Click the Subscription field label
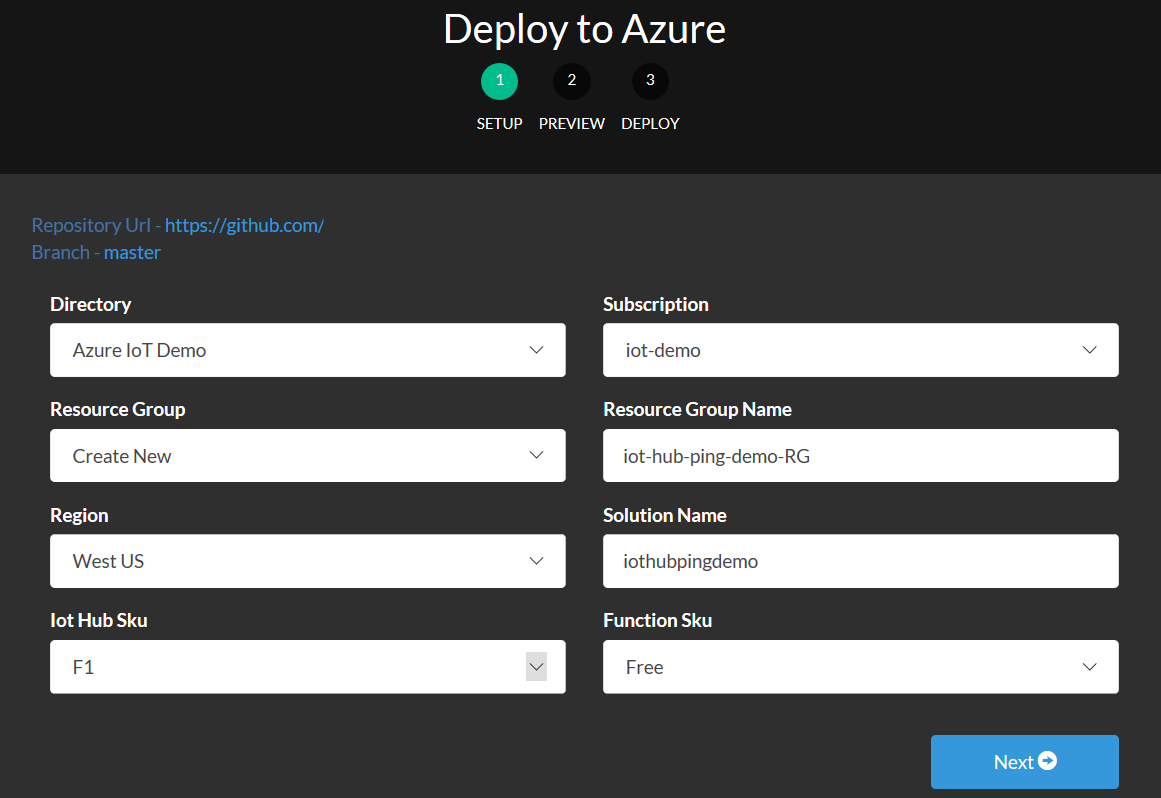This screenshot has height=798, width=1161. (x=655, y=304)
